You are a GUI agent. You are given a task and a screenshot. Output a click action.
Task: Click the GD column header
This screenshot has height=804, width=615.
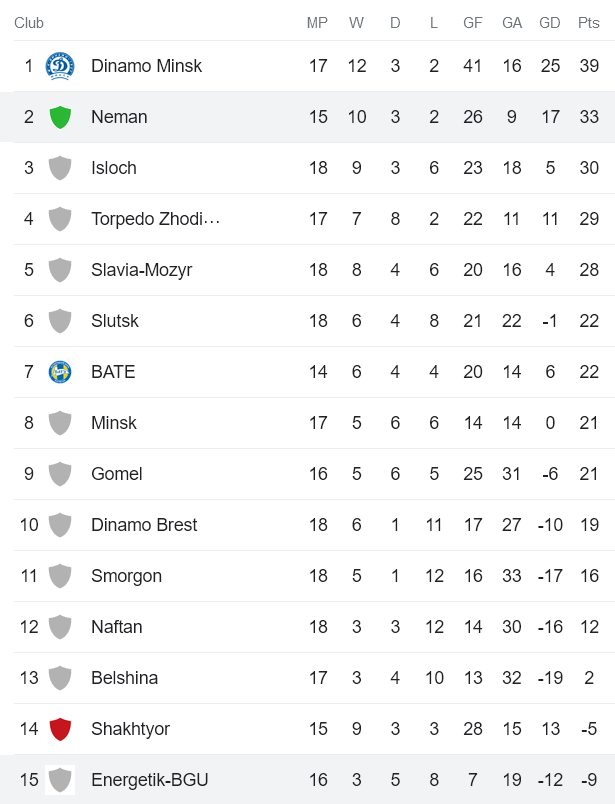pyautogui.click(x=550, y=23)
